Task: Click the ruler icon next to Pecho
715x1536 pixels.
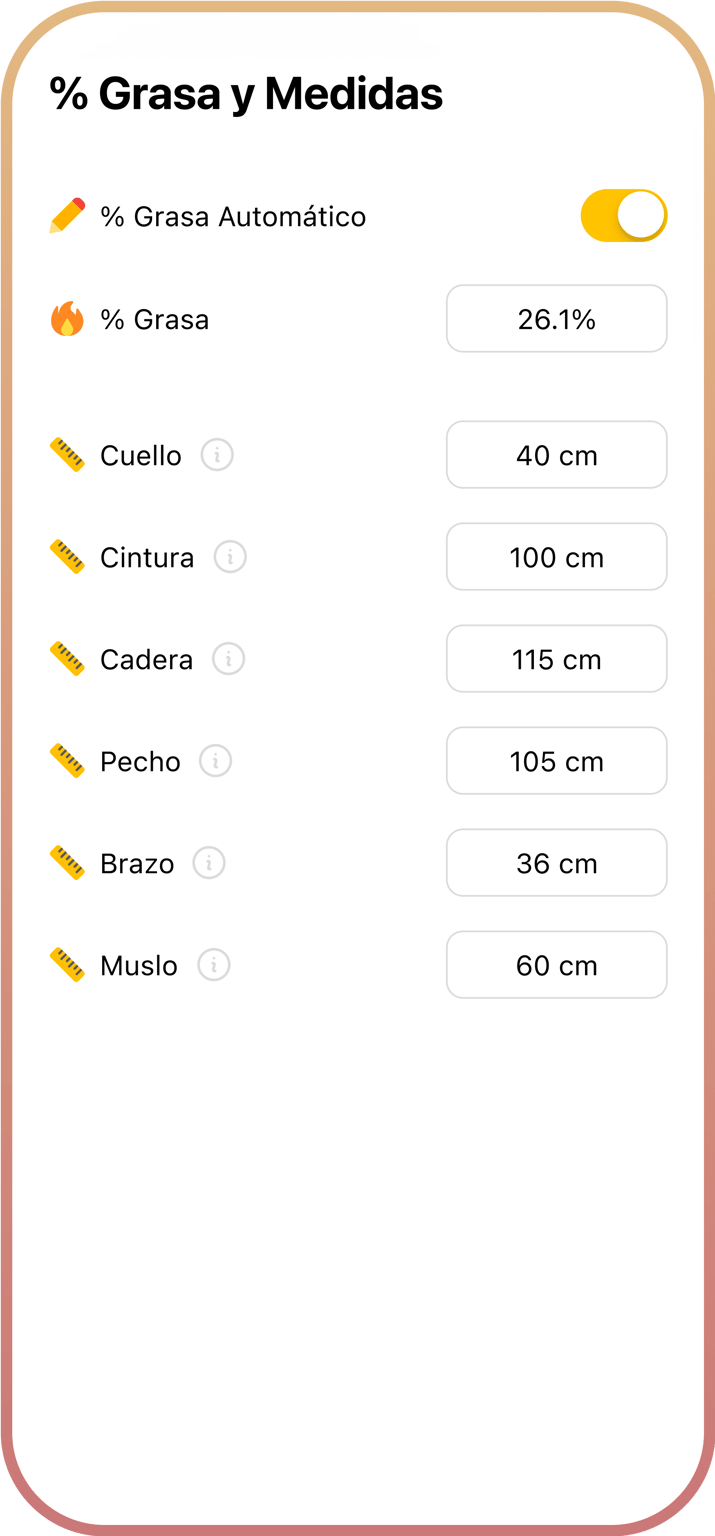Action: 67,761
